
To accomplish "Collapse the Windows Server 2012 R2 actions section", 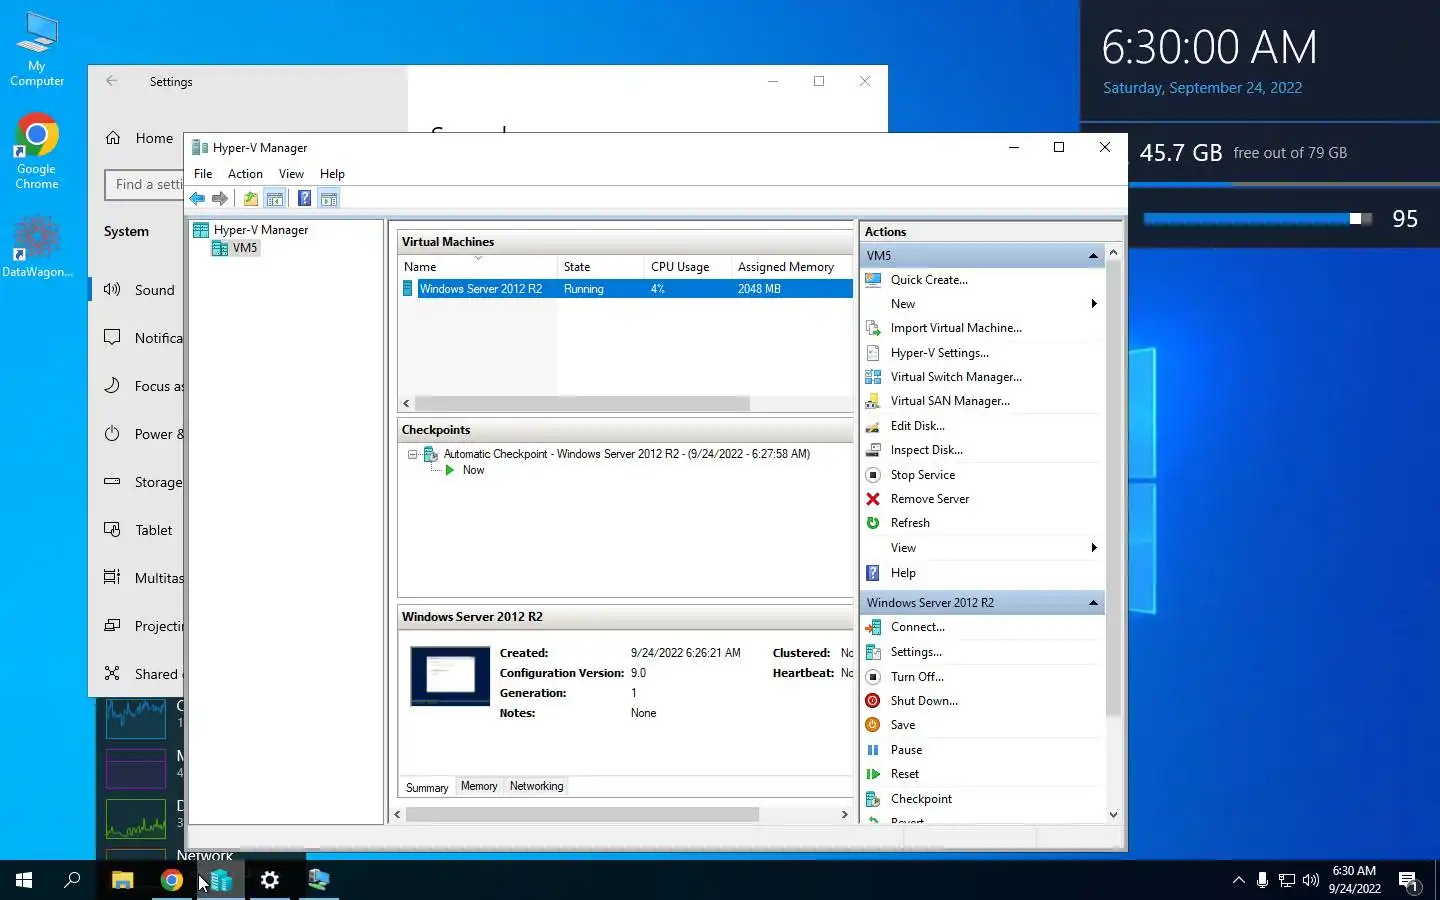I will point(1093,603).
